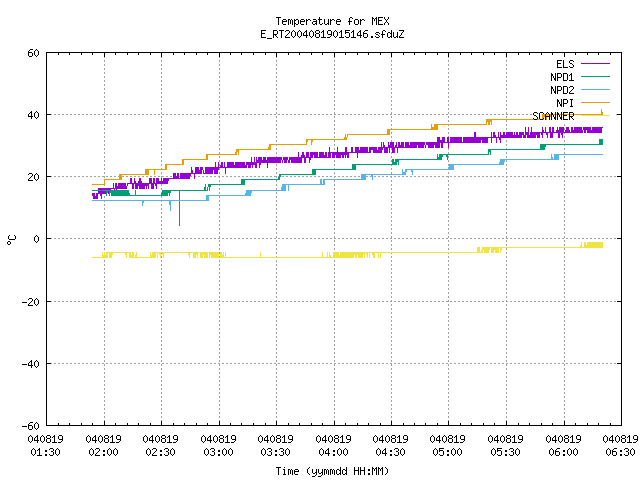640x480 pixels.
Task: Click the x-axis tick label 05:30
Action: pos(506,452)
